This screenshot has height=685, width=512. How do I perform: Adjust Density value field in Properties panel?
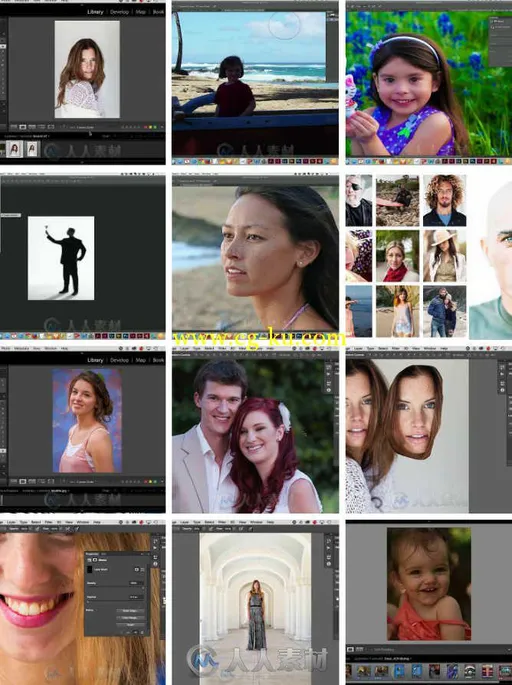pyautogui.click(x=136, y=583)
